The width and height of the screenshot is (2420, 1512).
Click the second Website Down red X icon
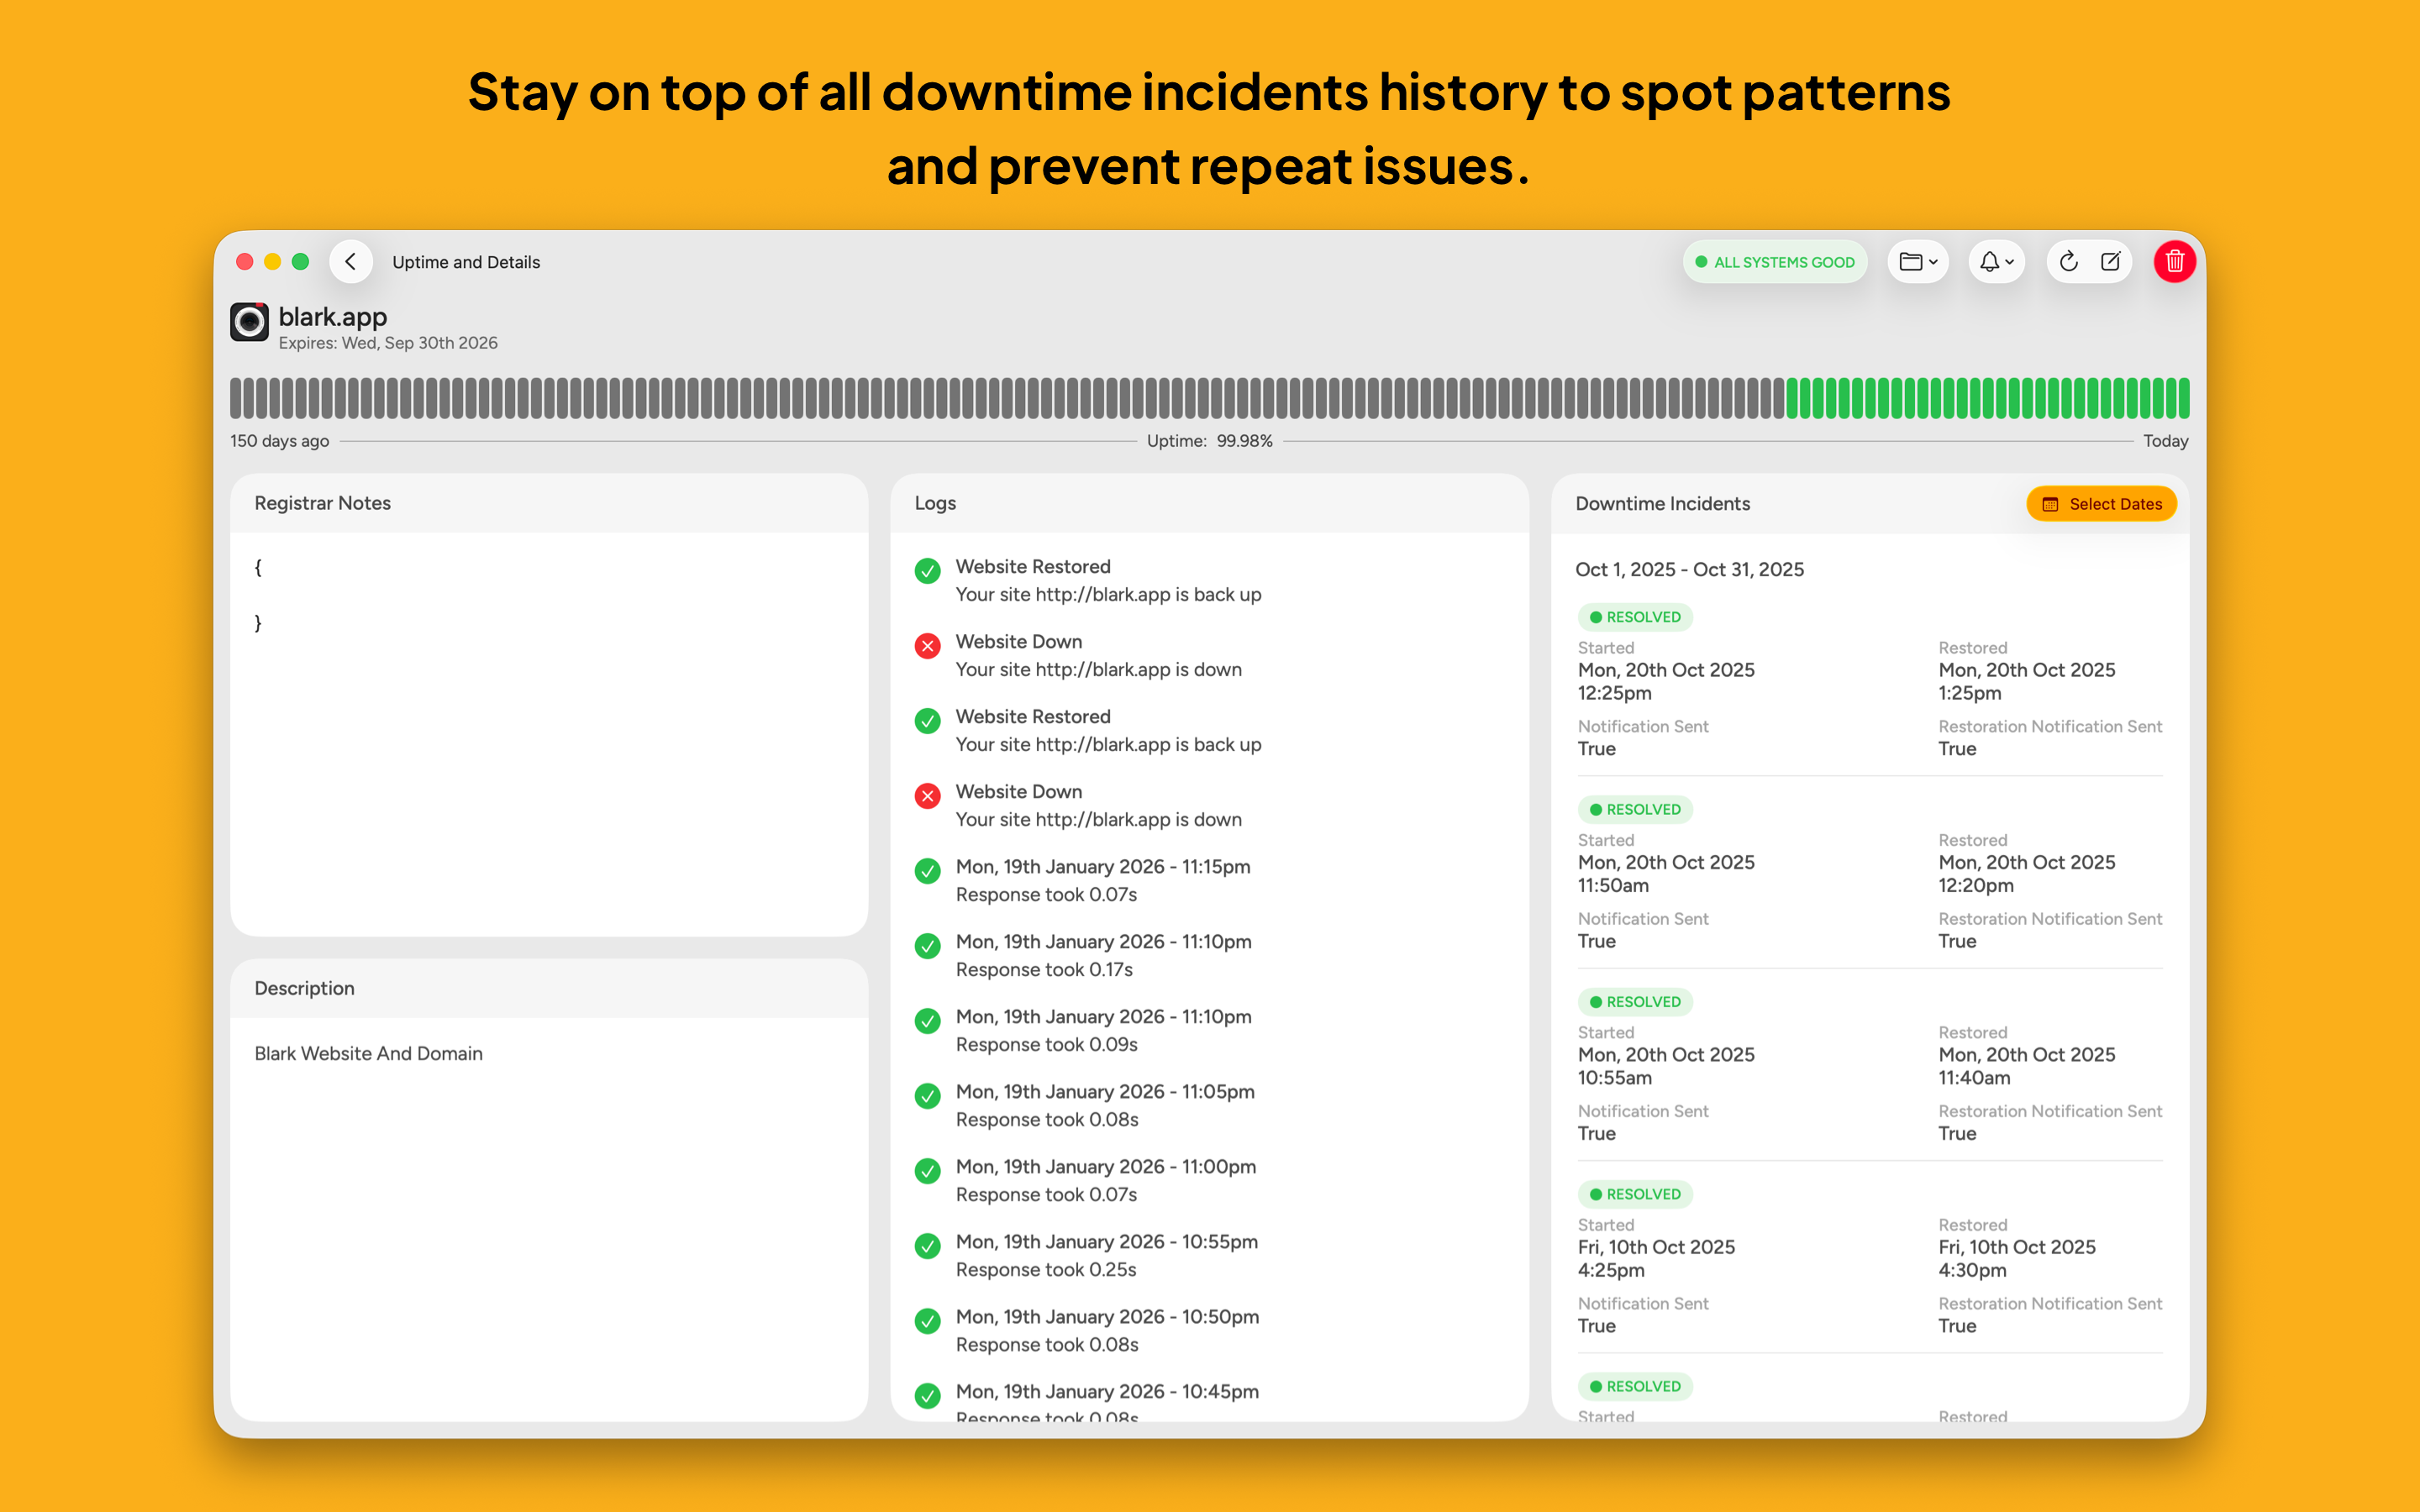pyautogui.click(x=928, y=795)
